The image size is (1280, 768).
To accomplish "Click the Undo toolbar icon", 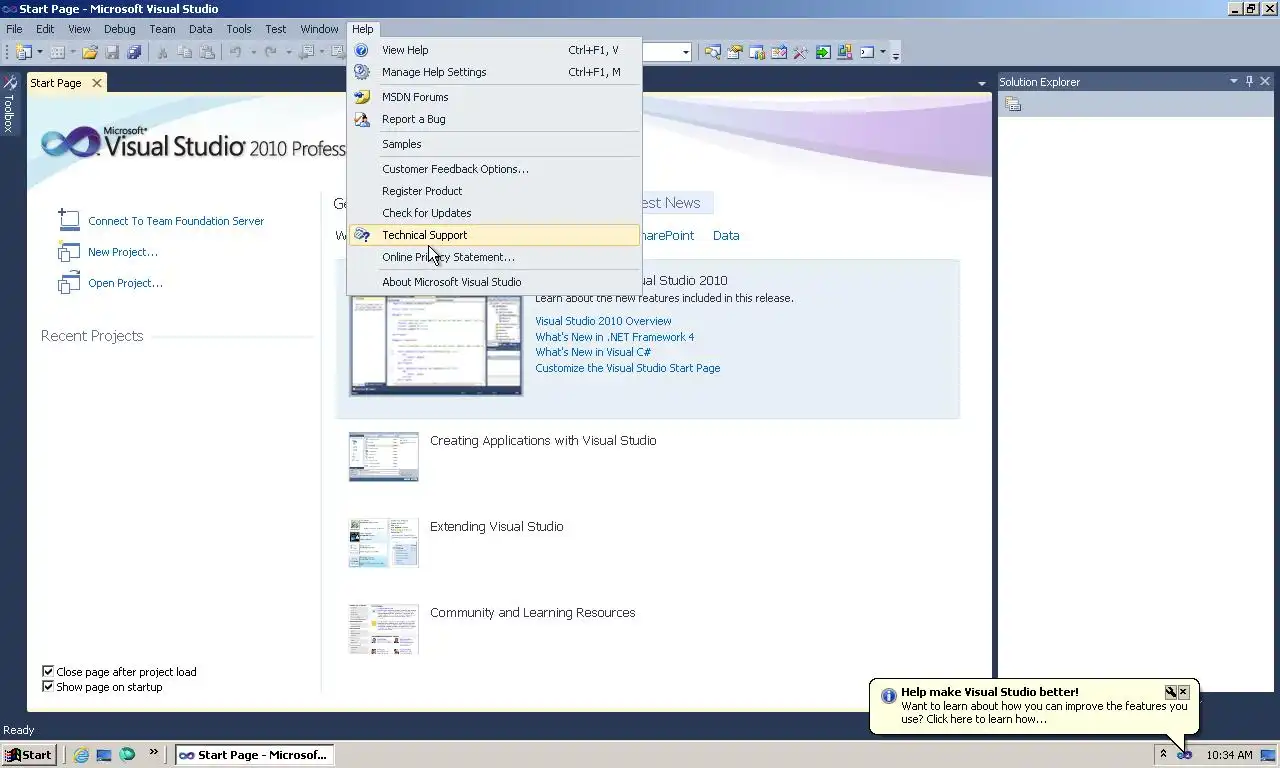I will click(236, 52).
